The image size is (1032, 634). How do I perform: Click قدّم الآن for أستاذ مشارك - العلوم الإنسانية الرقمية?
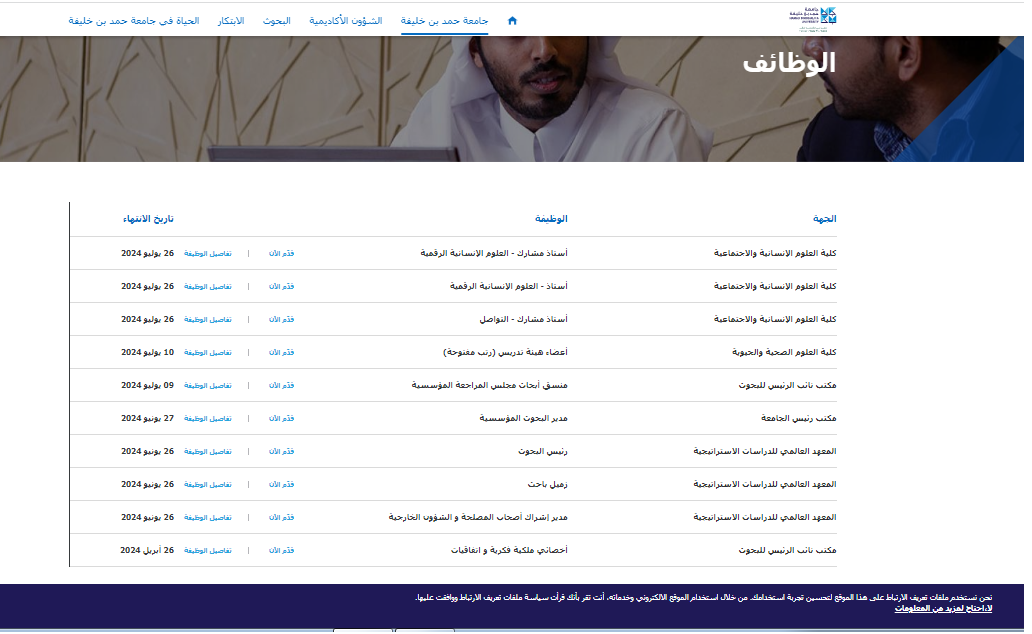coord(281,253)
